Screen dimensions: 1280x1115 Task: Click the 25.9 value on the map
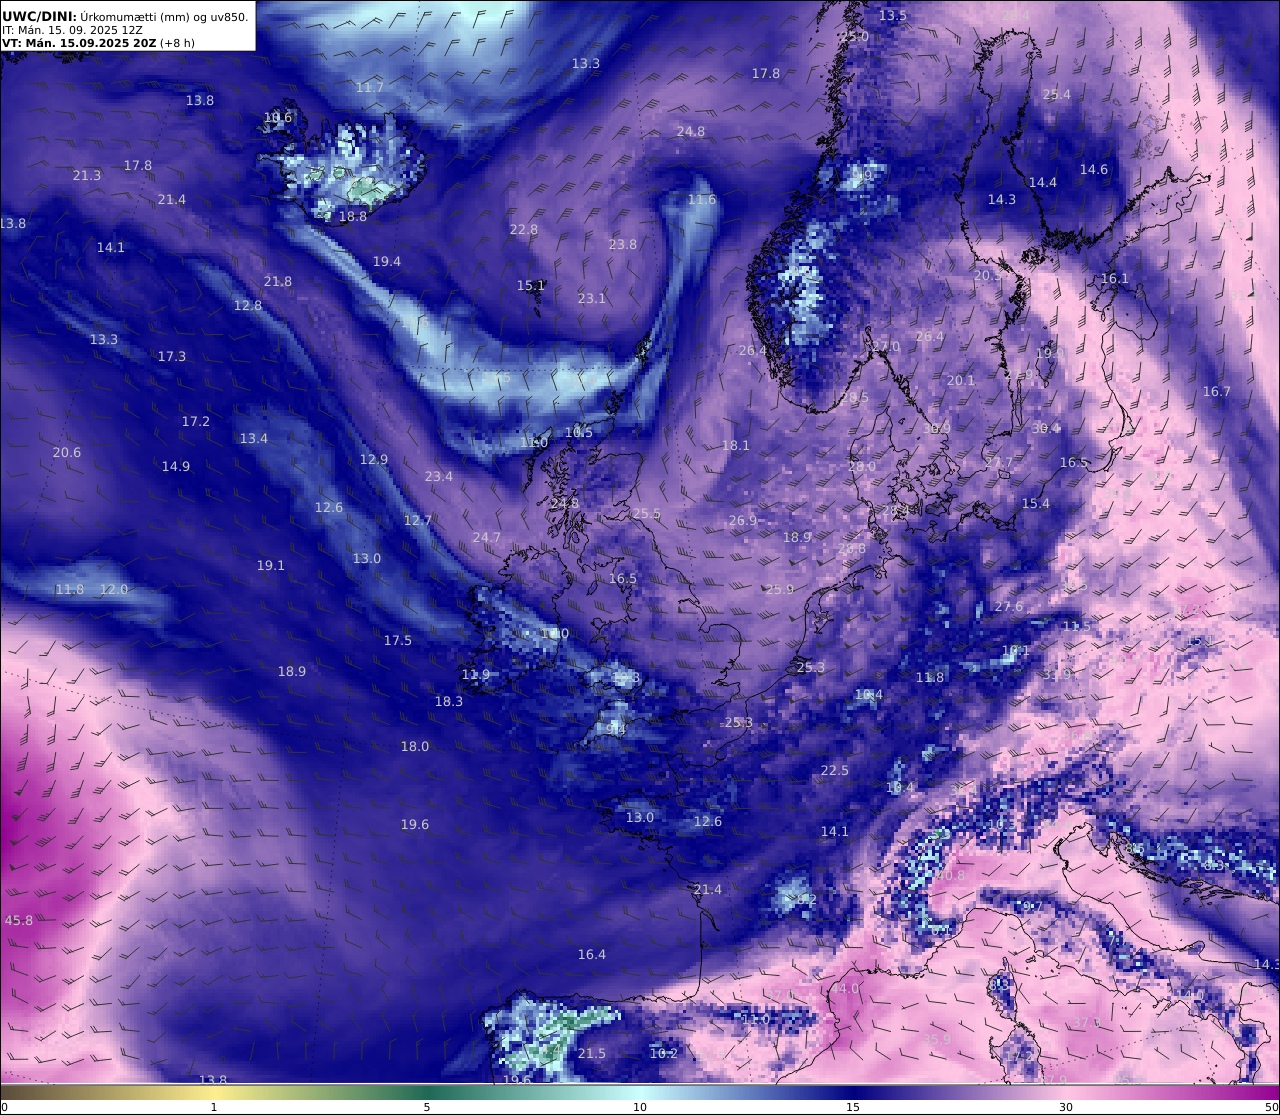[780, 590]
